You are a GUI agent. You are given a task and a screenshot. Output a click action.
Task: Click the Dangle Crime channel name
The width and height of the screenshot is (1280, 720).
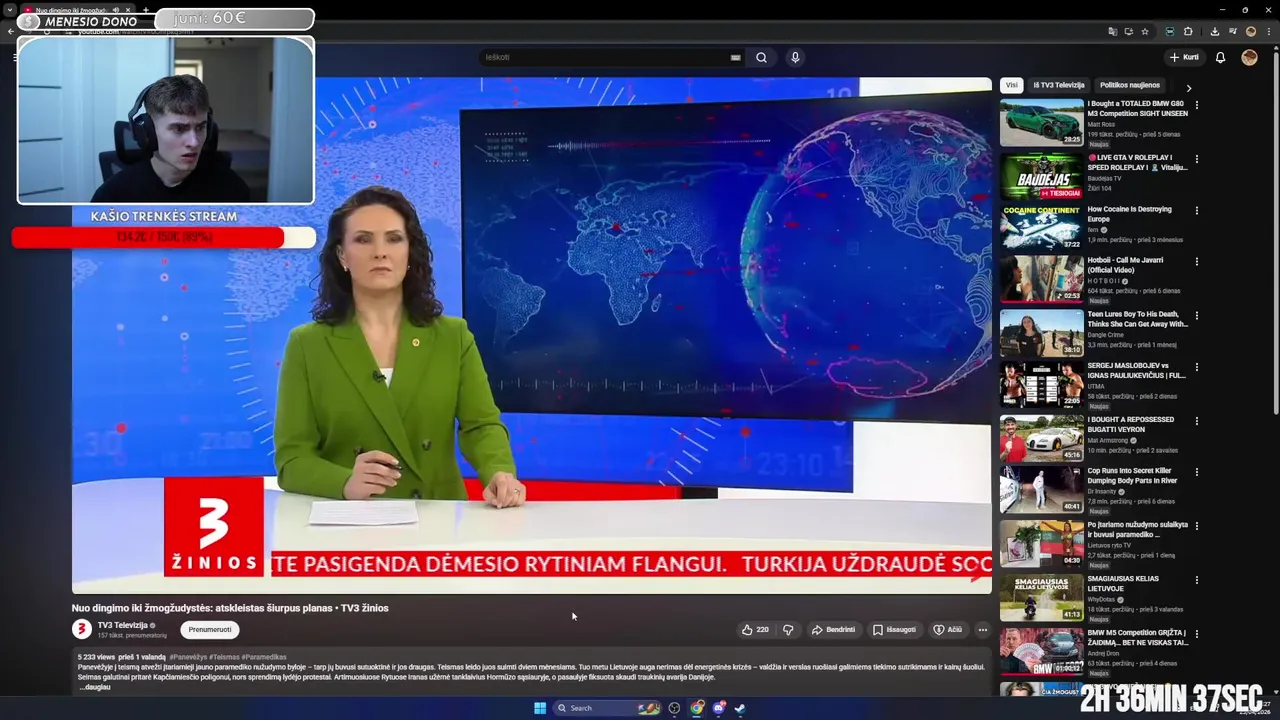(1108, 334)
